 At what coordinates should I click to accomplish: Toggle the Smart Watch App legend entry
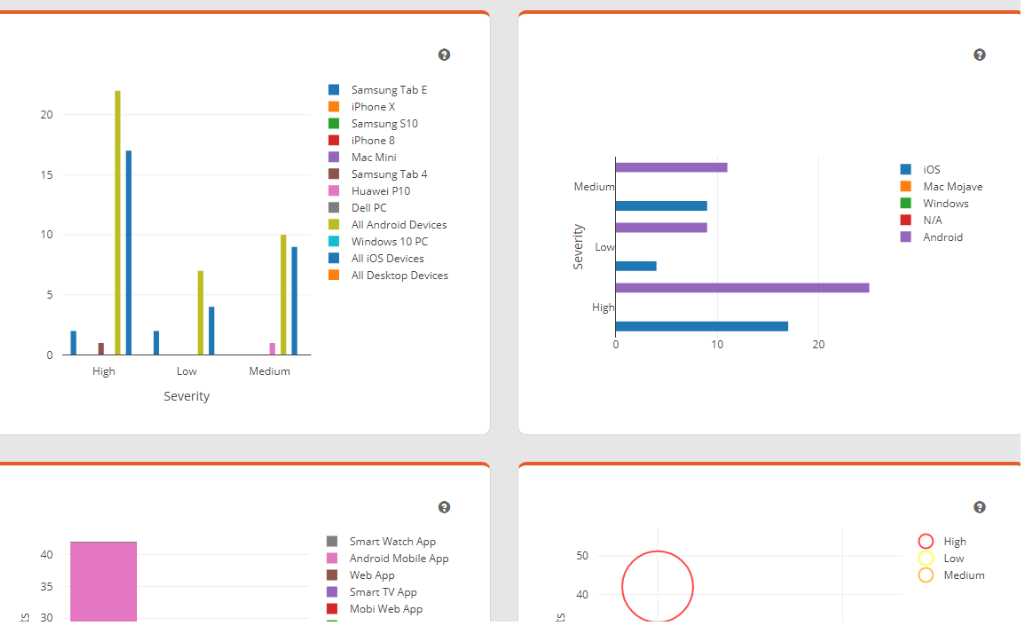point(392,541)
